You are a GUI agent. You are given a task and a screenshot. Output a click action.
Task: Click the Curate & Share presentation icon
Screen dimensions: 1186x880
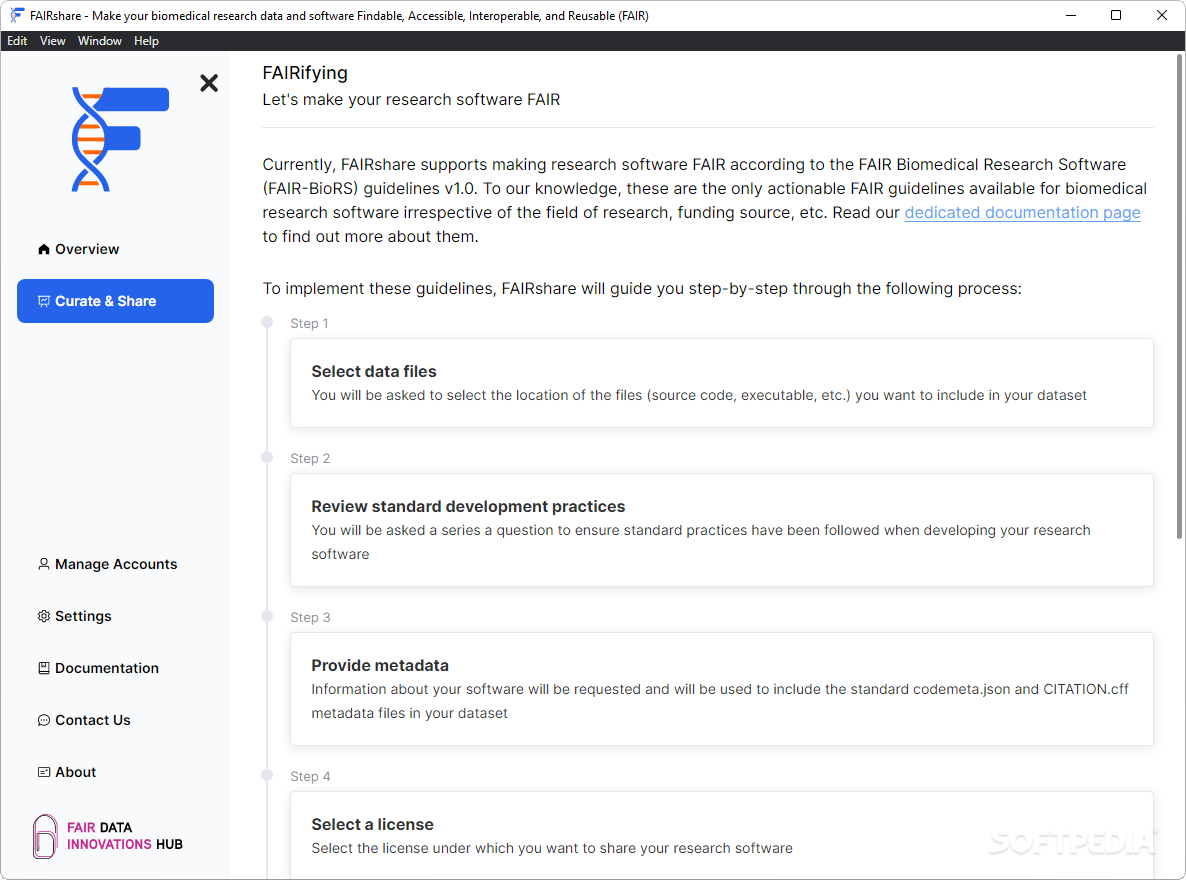point(44,301)
